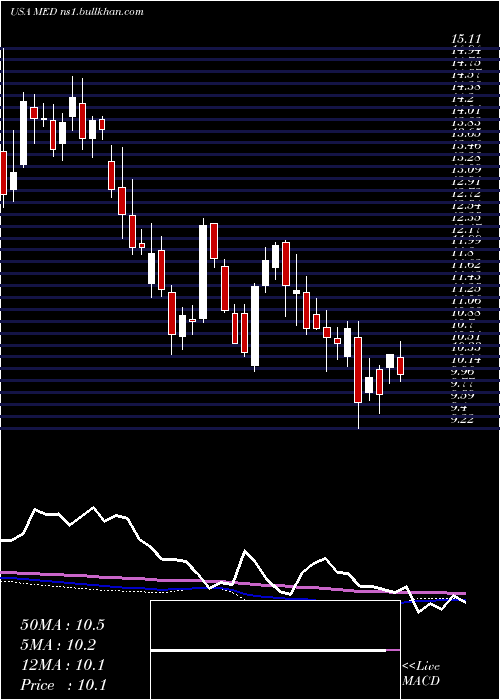Viewport: 500px width, 700px height.
Task: Click the '50MA : 10.5' readout
Action: pyautogui.click(x=62, y=625)
